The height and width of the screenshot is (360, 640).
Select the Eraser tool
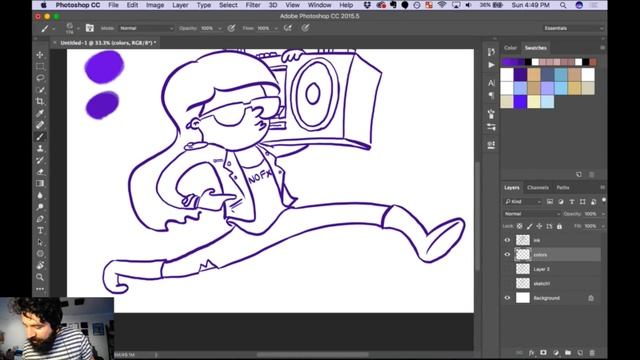tap(40, 172)
